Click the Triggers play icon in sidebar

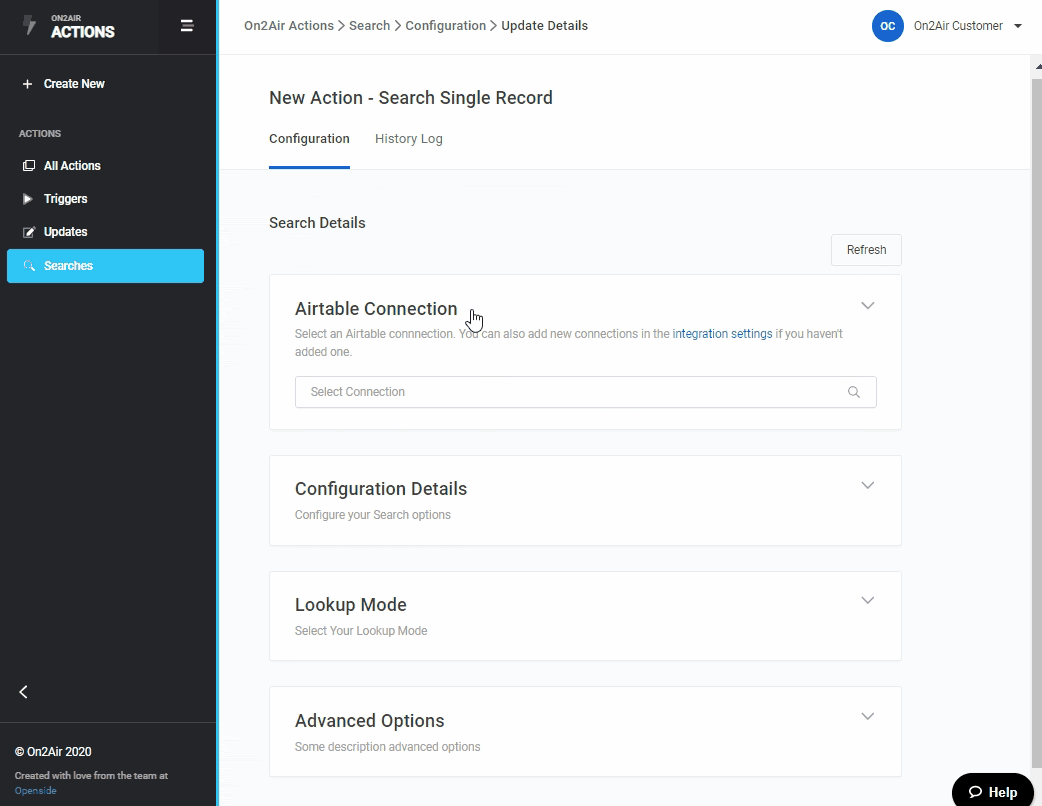[28, 199]
